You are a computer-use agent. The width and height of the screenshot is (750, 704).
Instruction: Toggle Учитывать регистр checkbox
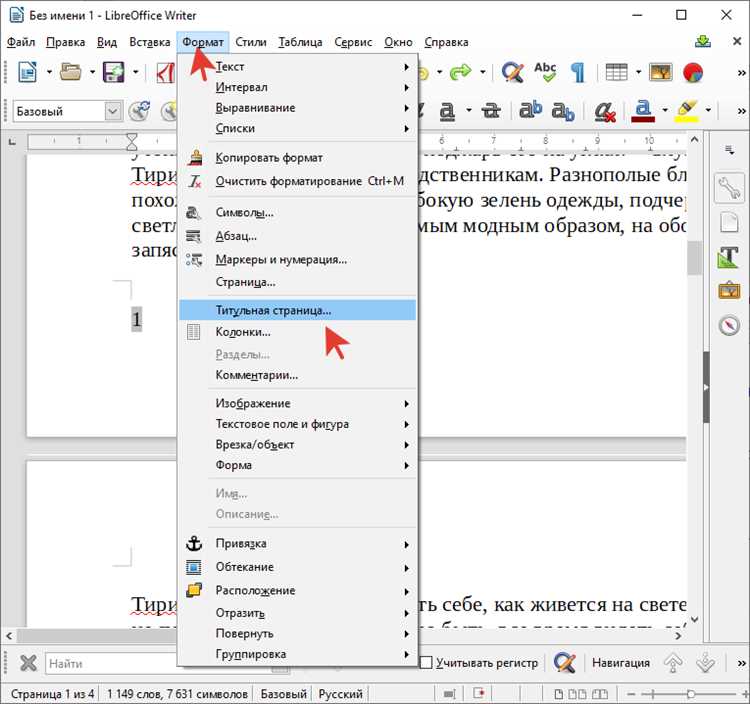426,663
